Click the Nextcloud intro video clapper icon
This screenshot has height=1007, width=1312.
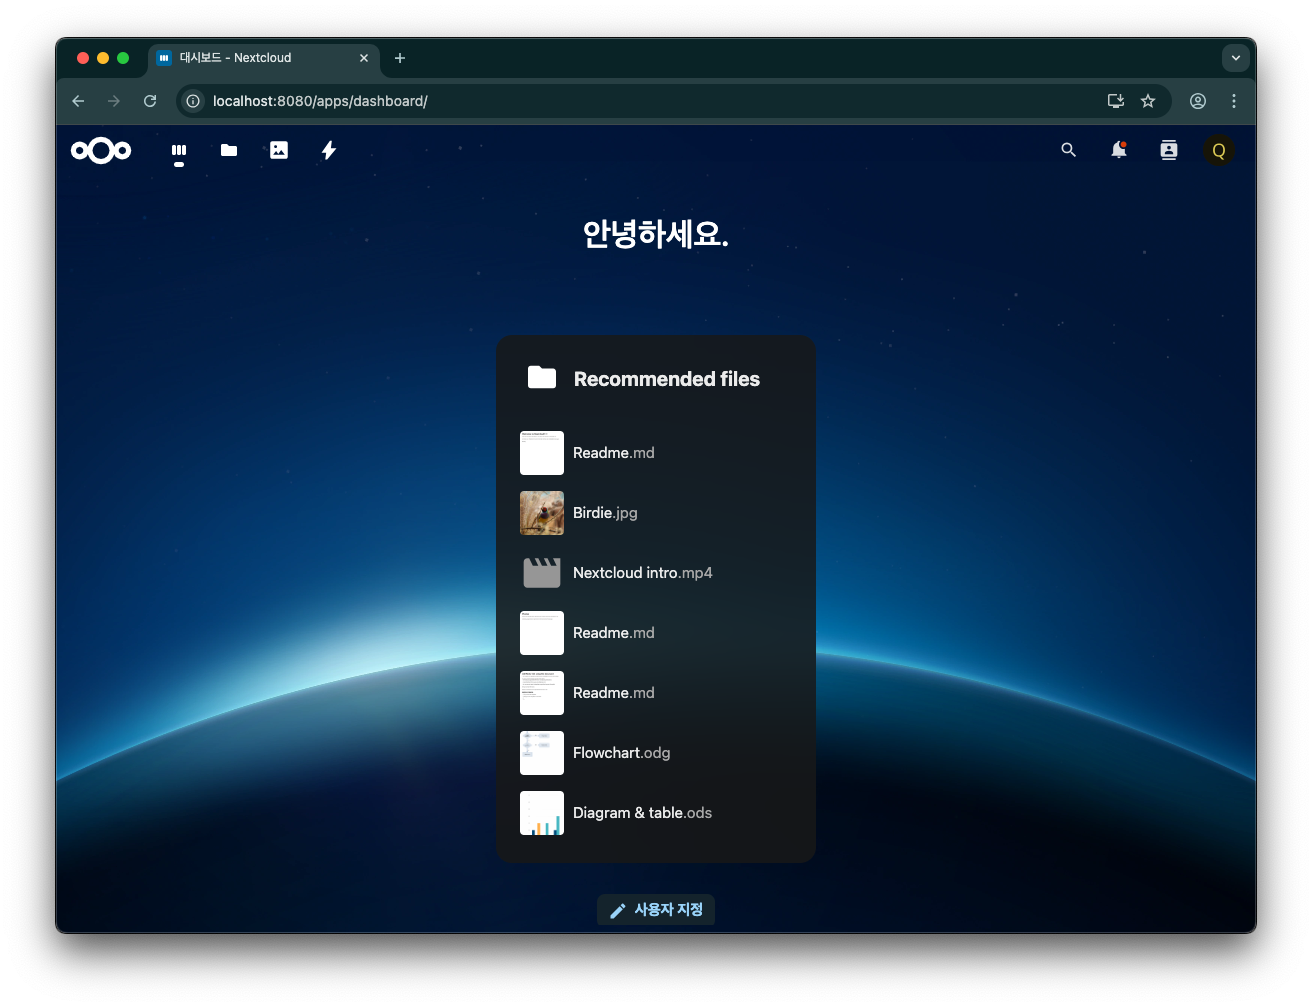[x=542, y=573]
